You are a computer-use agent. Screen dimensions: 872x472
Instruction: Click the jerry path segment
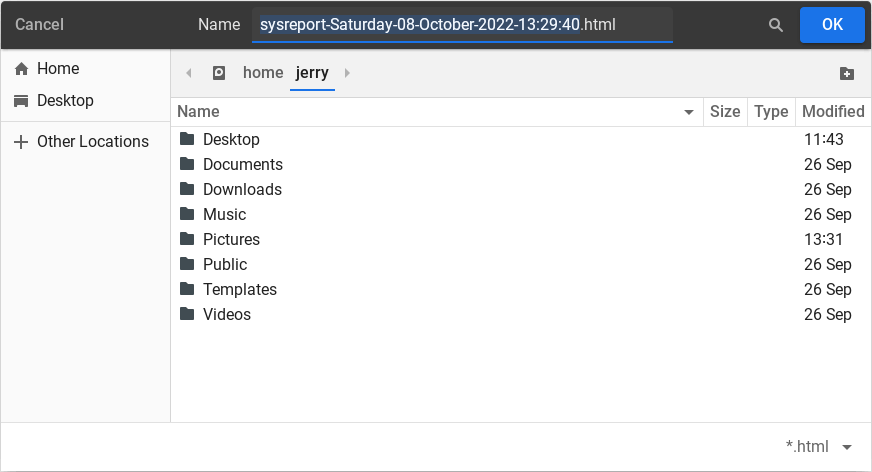312,73
